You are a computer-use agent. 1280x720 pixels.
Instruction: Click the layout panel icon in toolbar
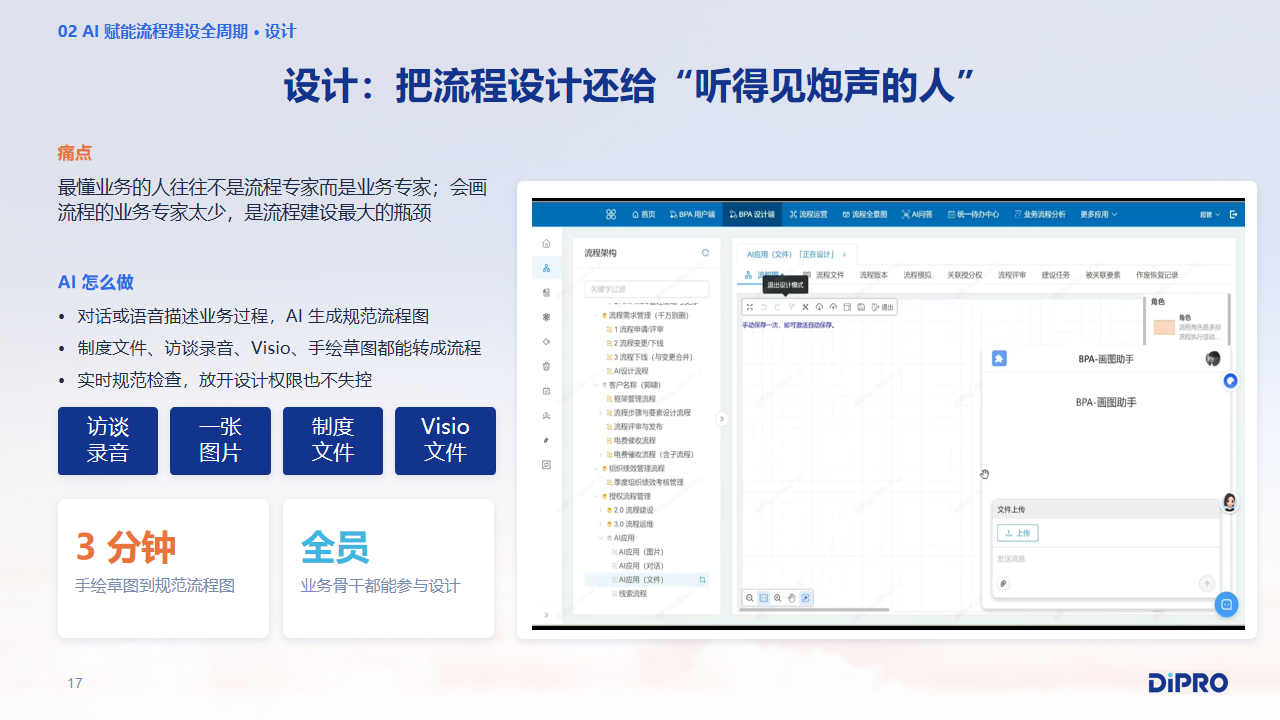coord(847,307)
